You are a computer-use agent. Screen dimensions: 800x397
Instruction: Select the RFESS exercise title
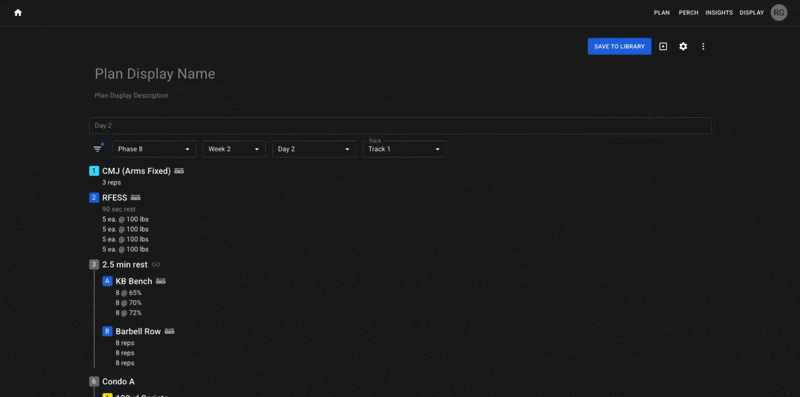point(115,198)
